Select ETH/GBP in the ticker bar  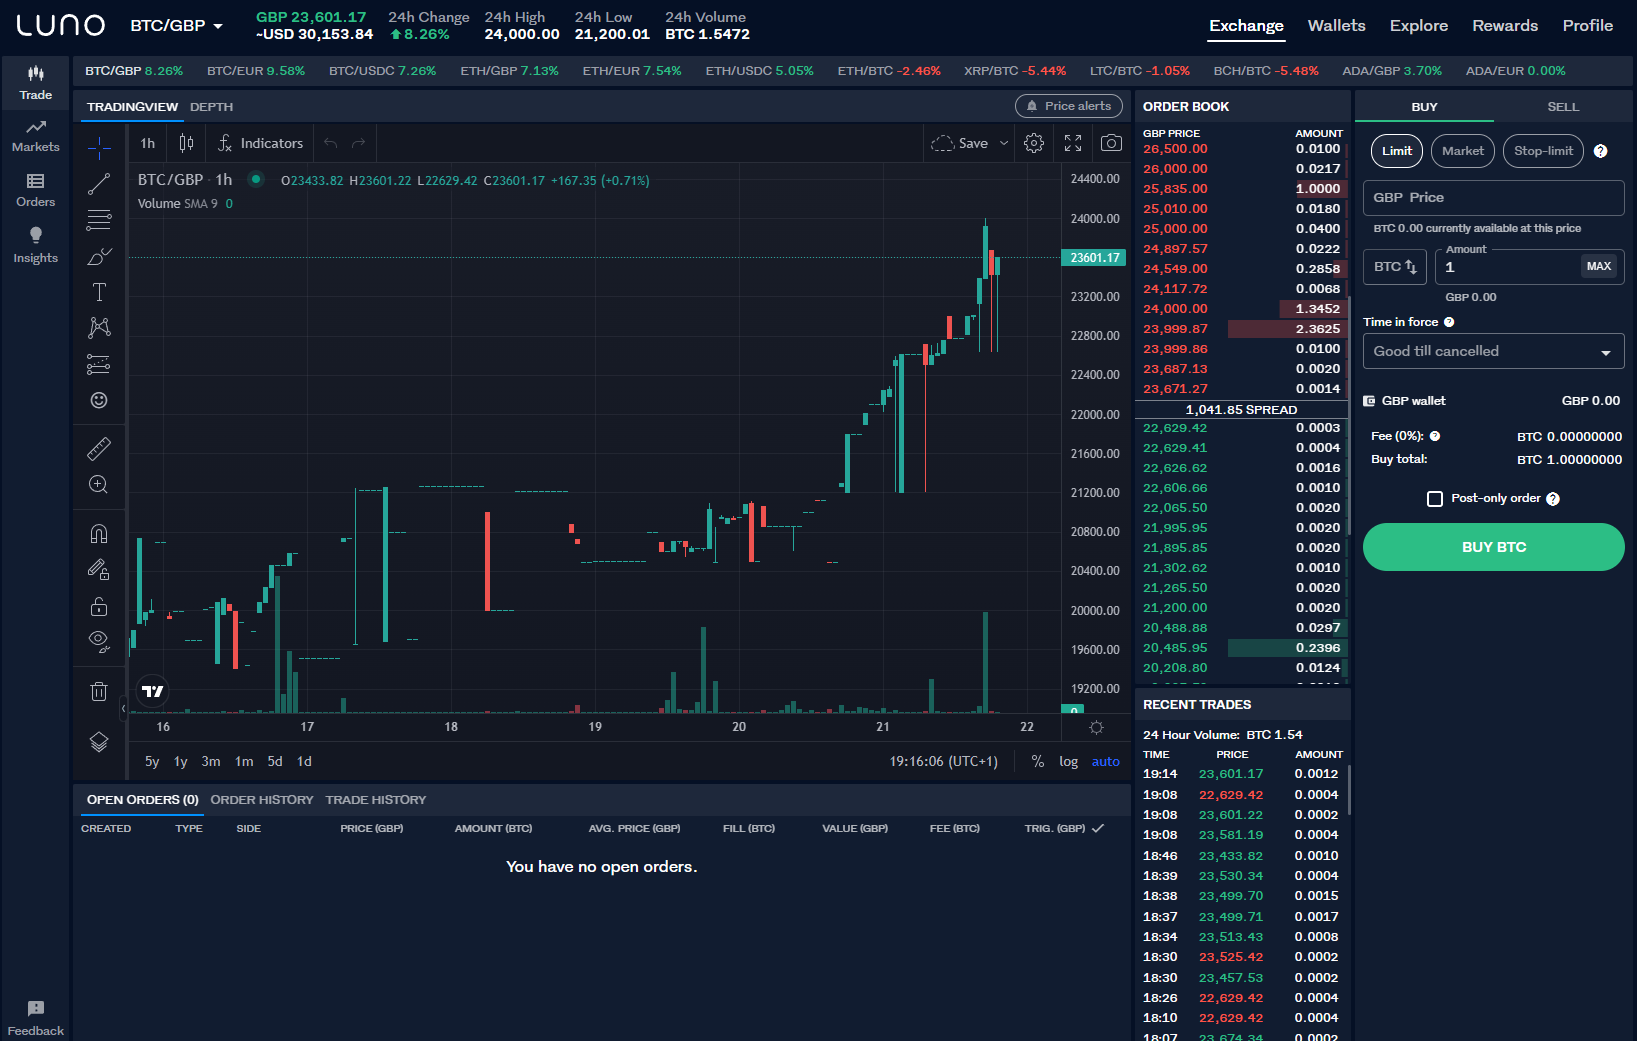click(509, 71)
